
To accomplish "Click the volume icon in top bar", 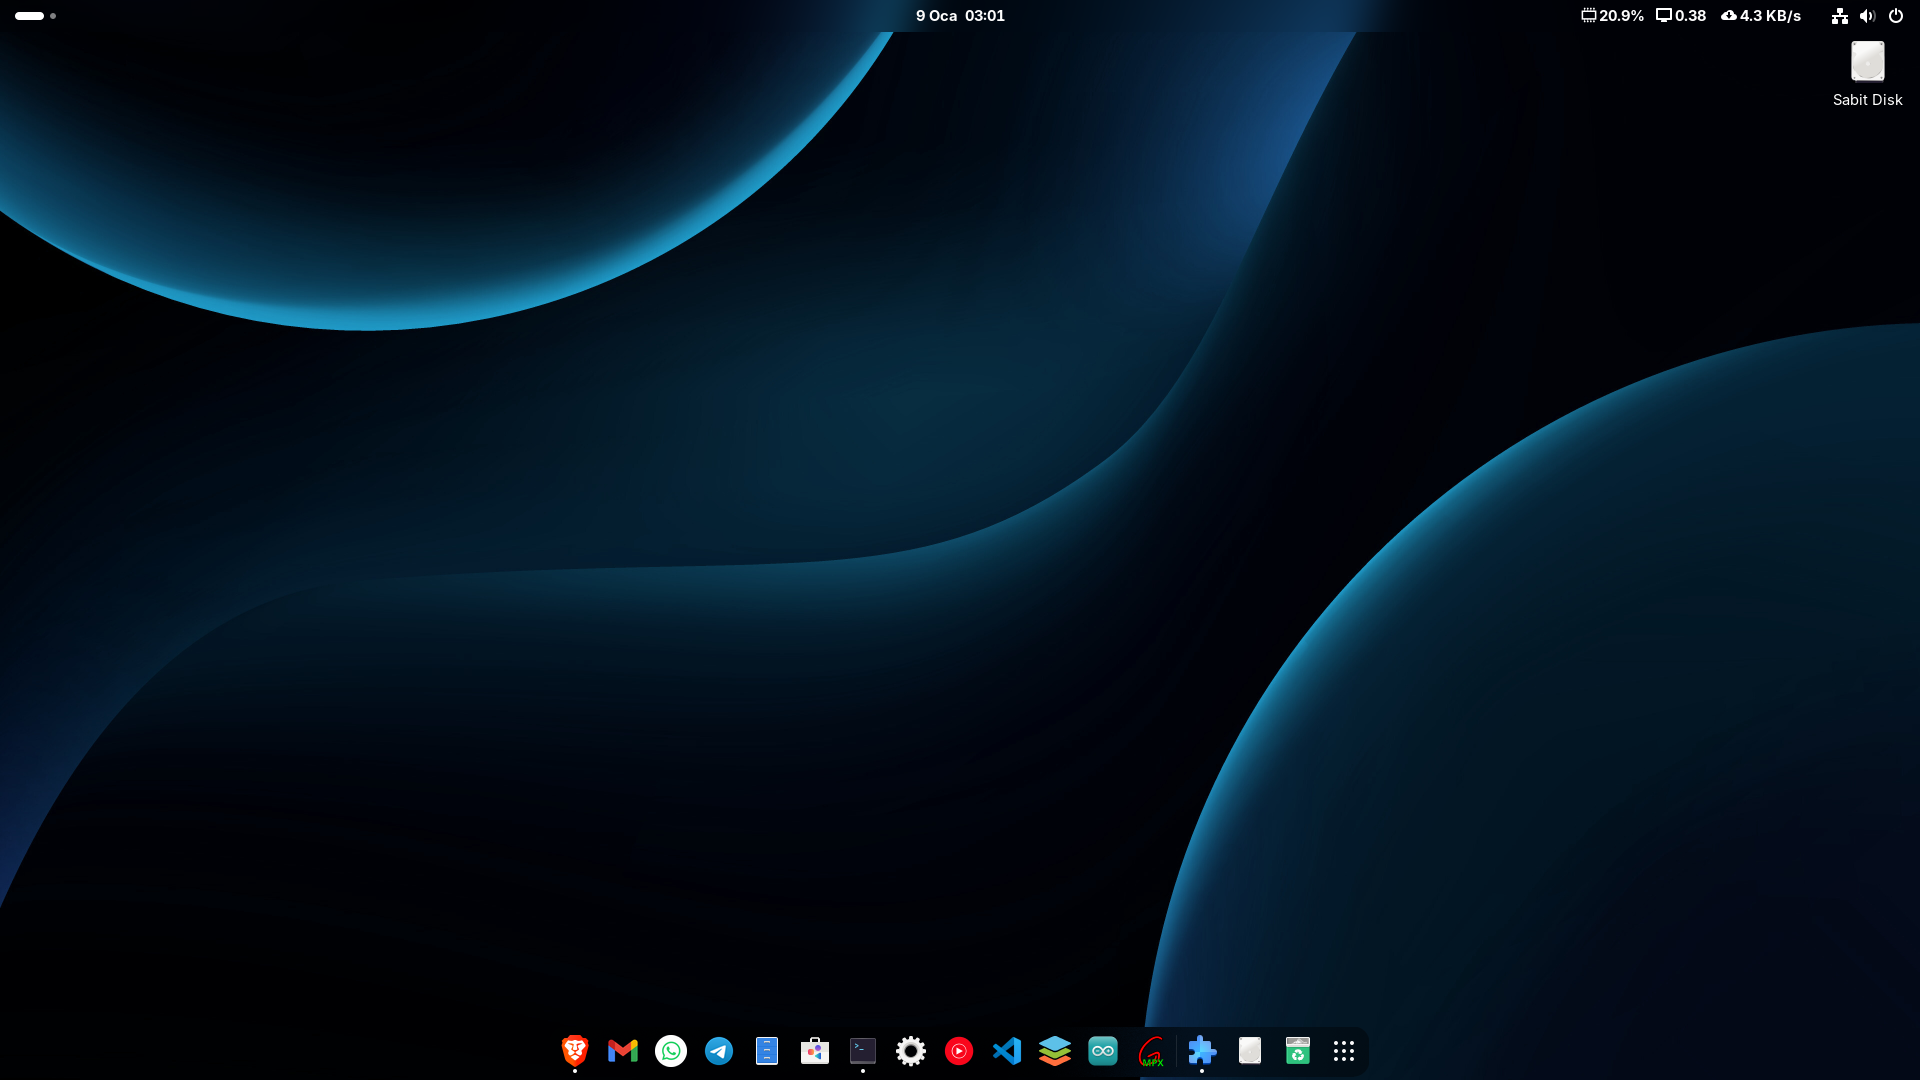I will 1867,16.
